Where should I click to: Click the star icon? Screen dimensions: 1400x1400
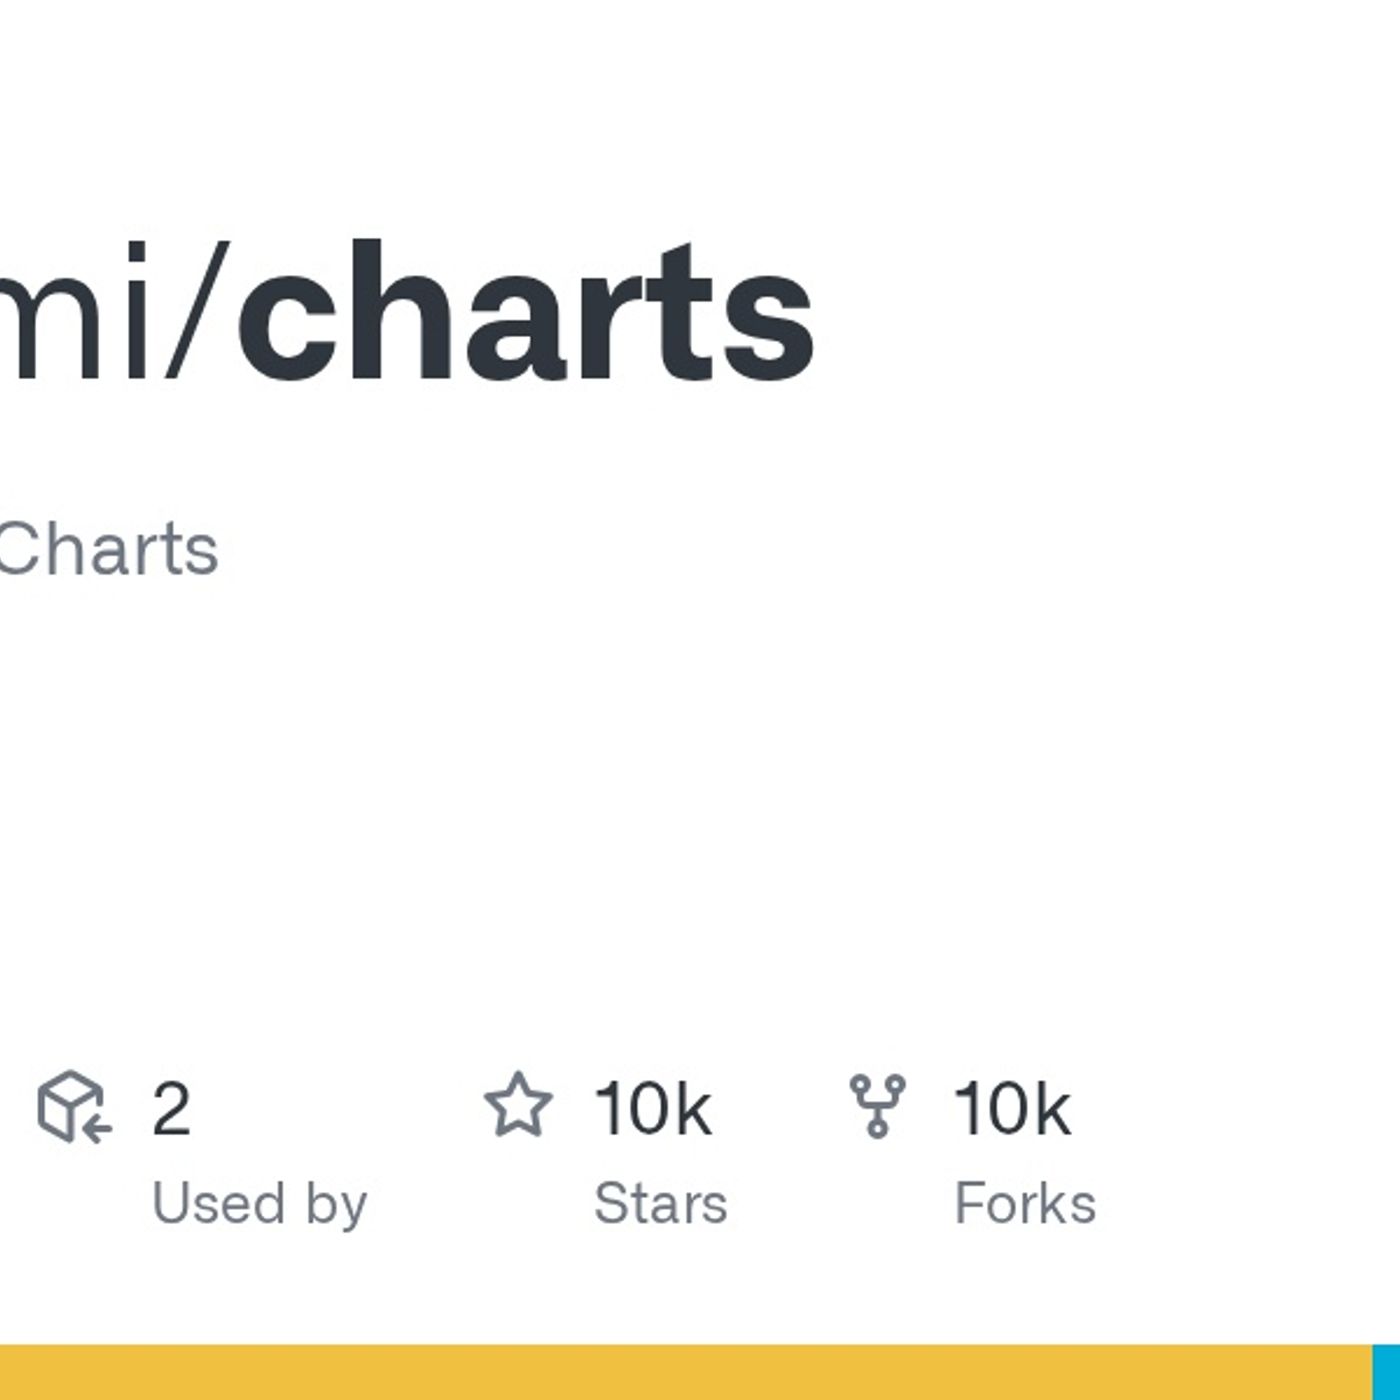coord(518,1105)
